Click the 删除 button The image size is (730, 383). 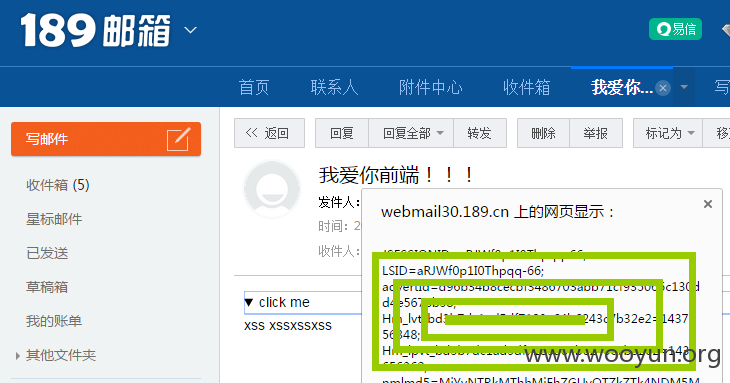coord(543,133)
